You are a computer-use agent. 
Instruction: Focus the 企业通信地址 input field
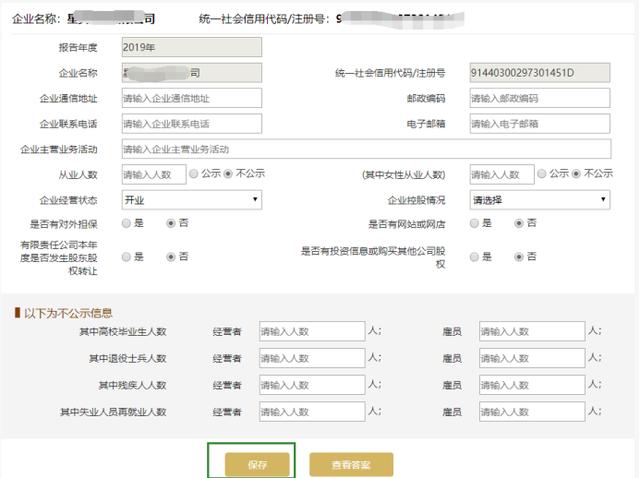192,98
